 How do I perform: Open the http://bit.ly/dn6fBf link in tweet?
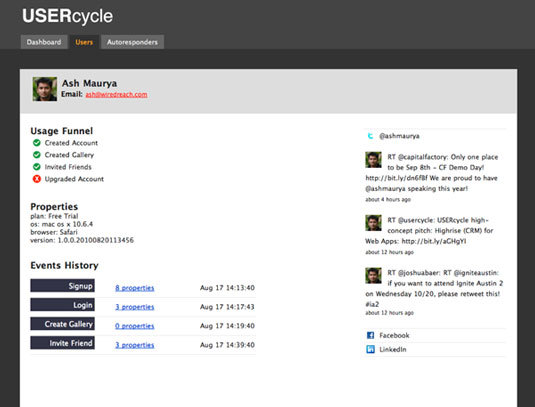396,178
